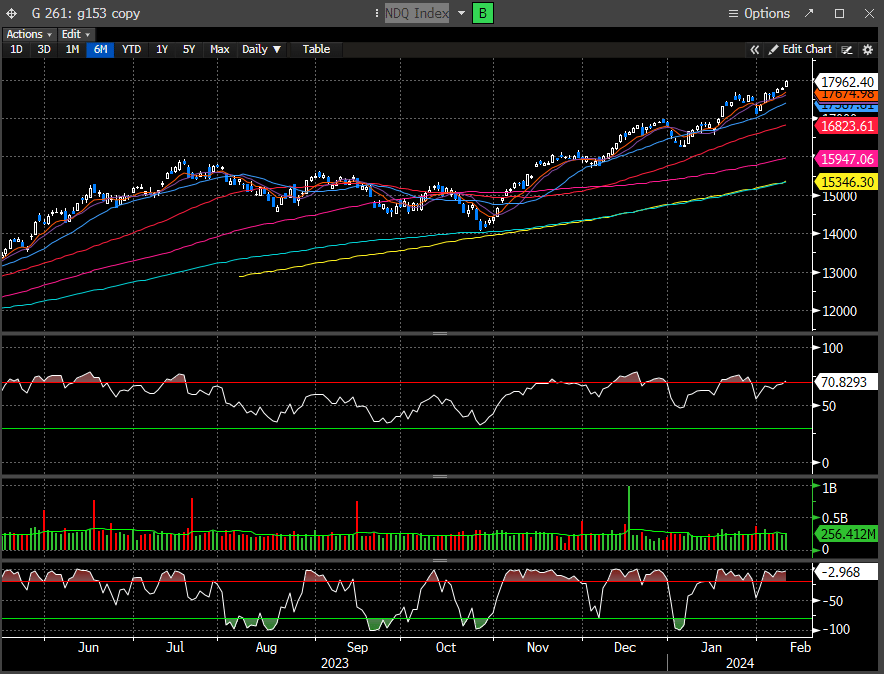The width and height of the screenshot is (884, 674).
Task: Click the 2024 year label on axis
Action: 740,663
